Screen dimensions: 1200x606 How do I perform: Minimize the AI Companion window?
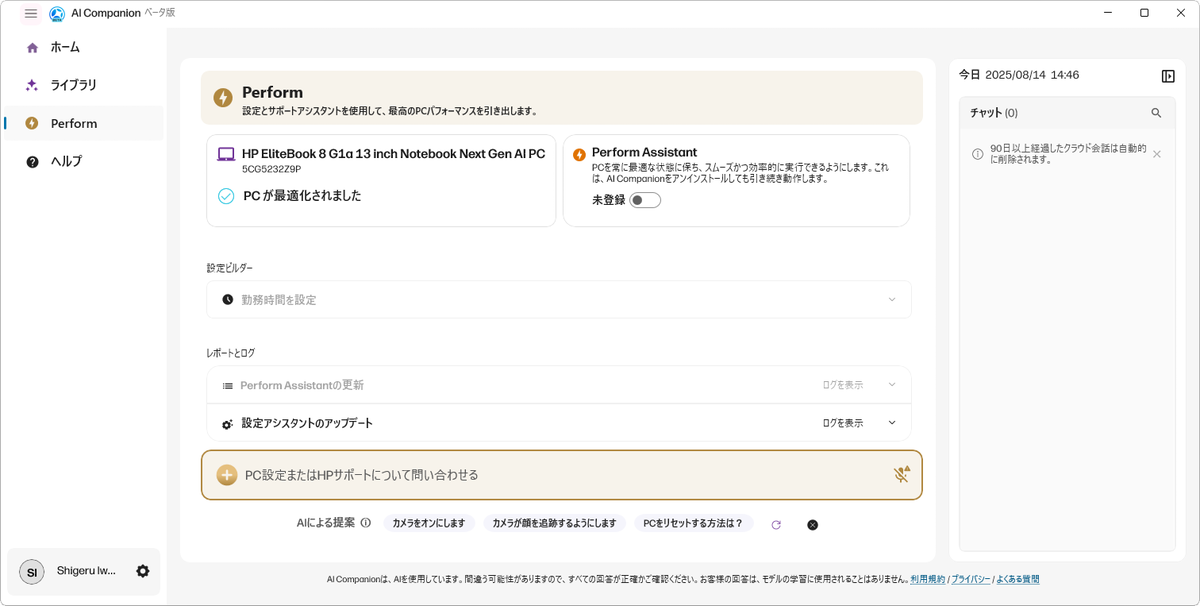(x=1109, y=13)
